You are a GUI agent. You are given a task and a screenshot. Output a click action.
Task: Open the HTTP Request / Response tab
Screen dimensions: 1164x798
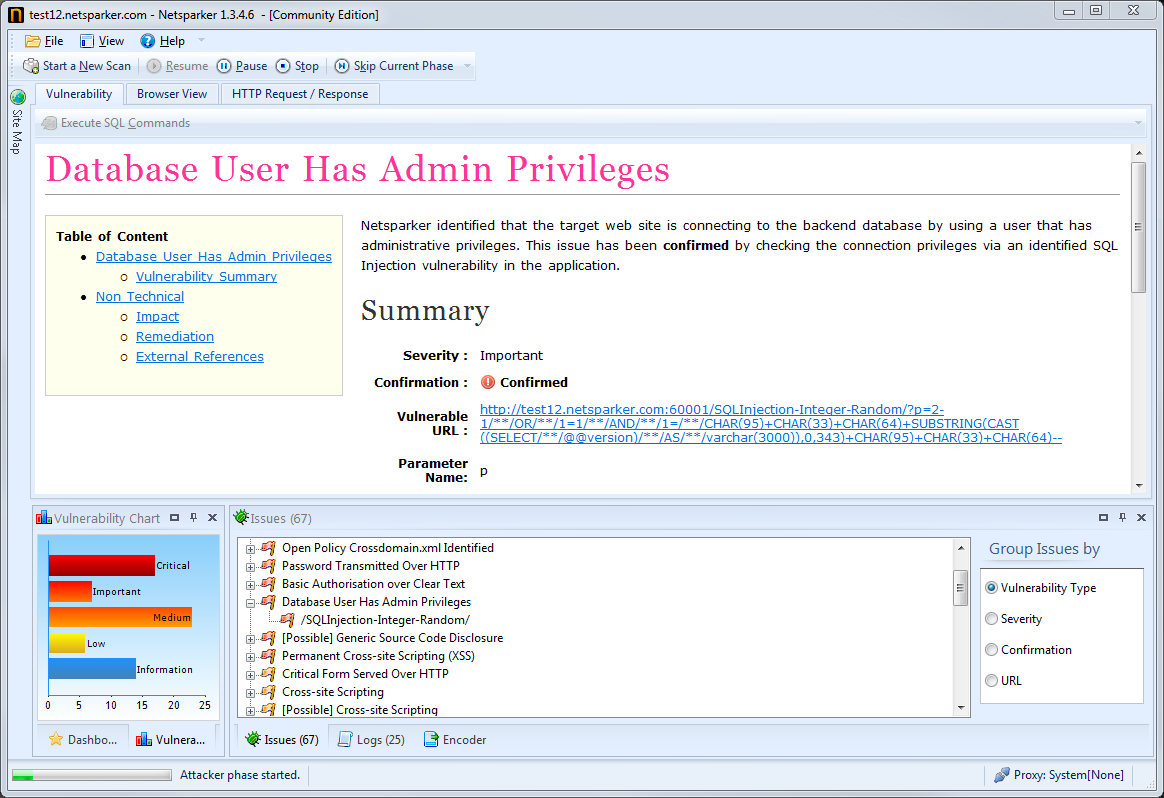300,94
